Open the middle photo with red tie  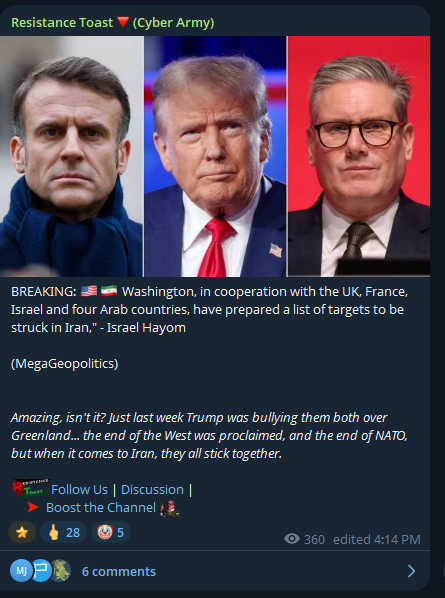(215, 156)
